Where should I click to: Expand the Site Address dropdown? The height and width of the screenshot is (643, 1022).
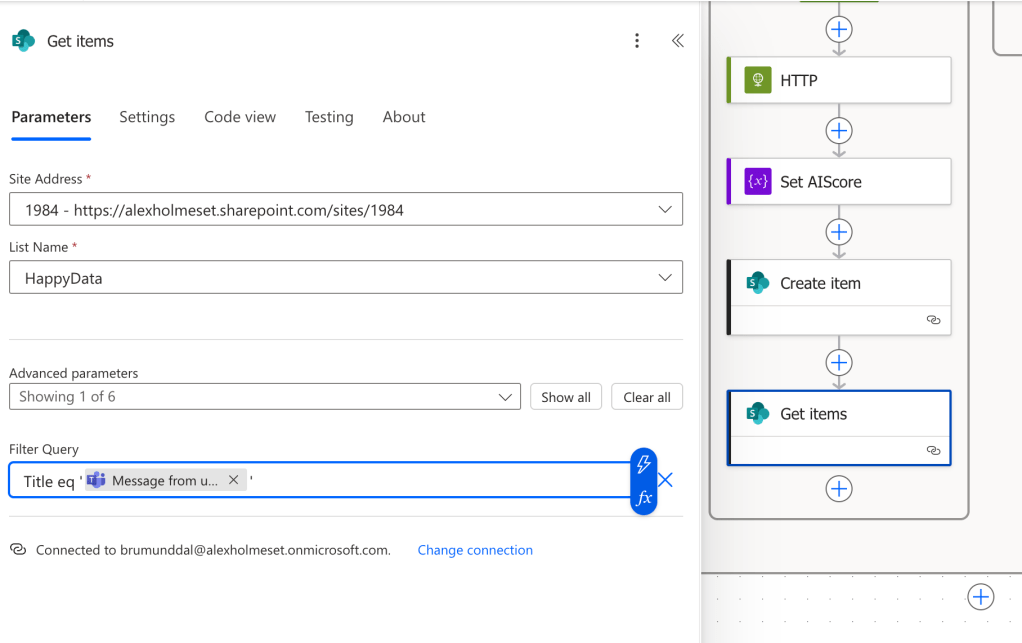(x=665, y=210)
